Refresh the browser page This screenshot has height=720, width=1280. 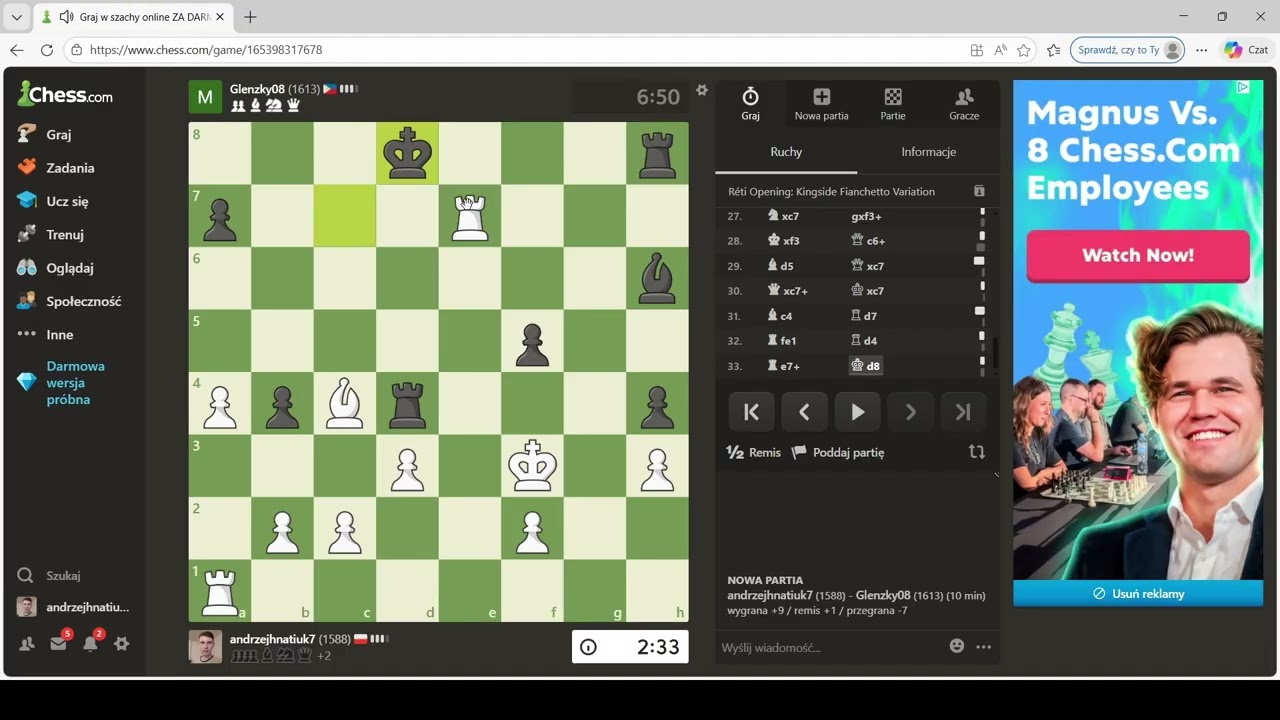click(x=46, y=50)
